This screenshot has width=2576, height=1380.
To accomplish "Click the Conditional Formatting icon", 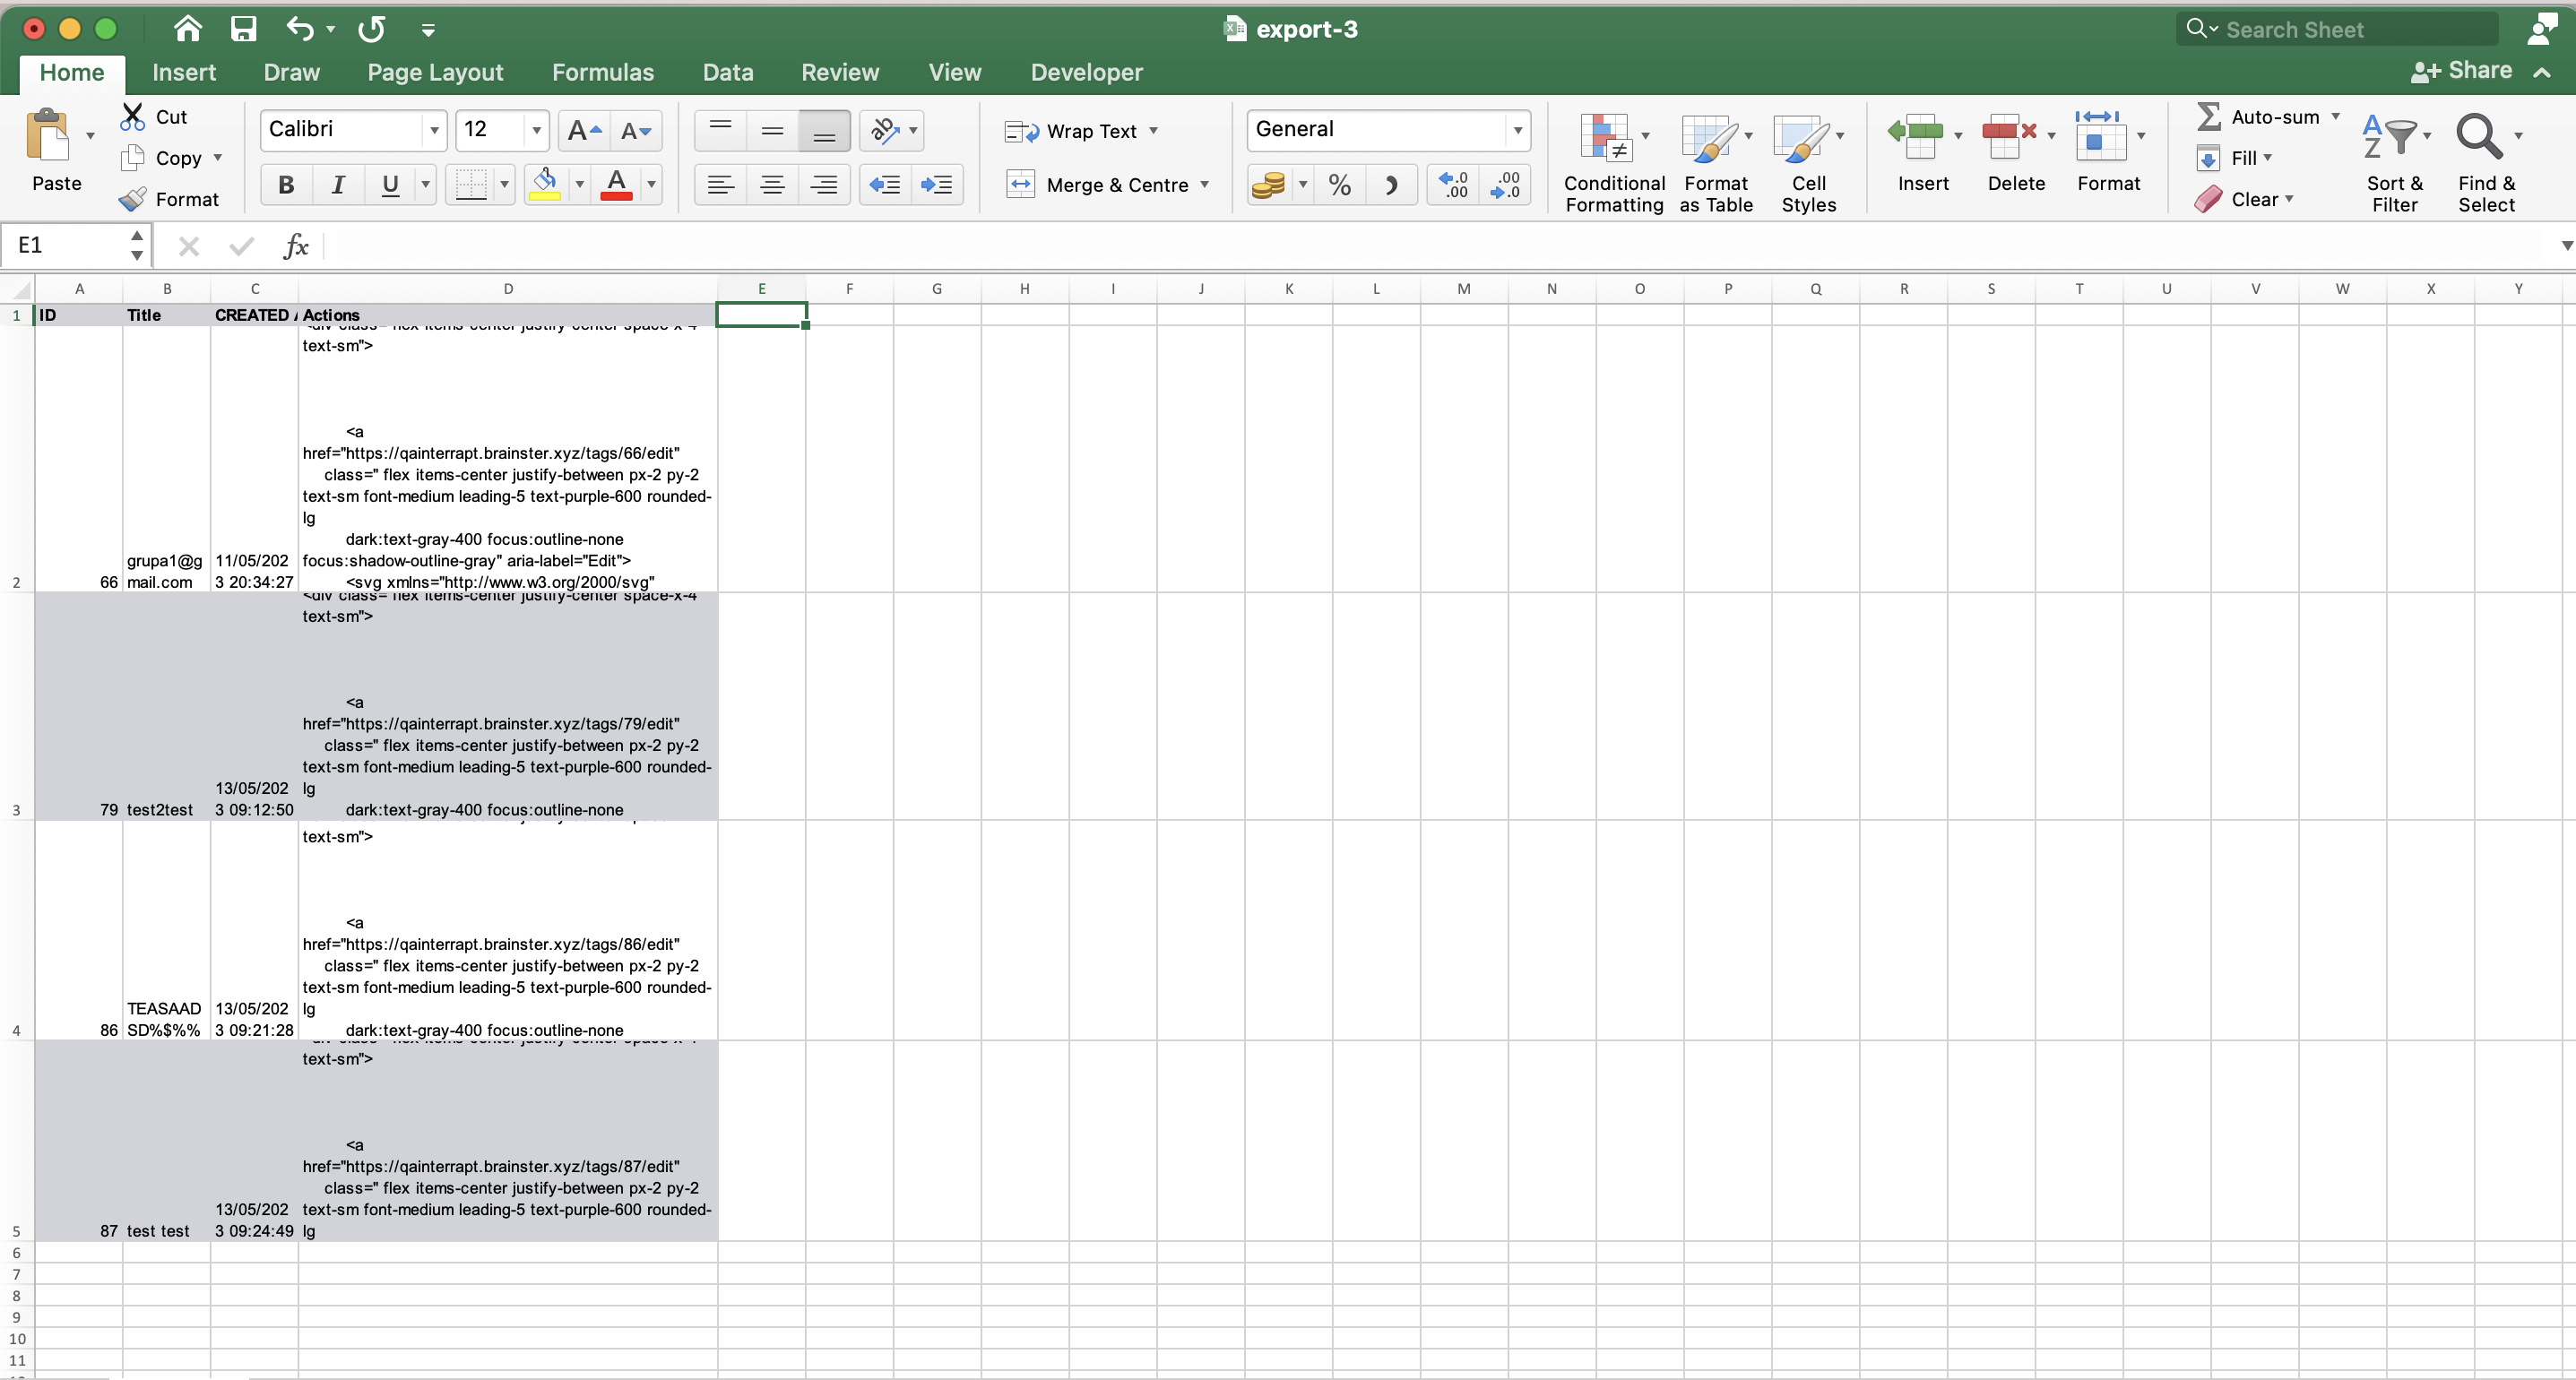I will pyautogui.click(x=1605, y=137).
